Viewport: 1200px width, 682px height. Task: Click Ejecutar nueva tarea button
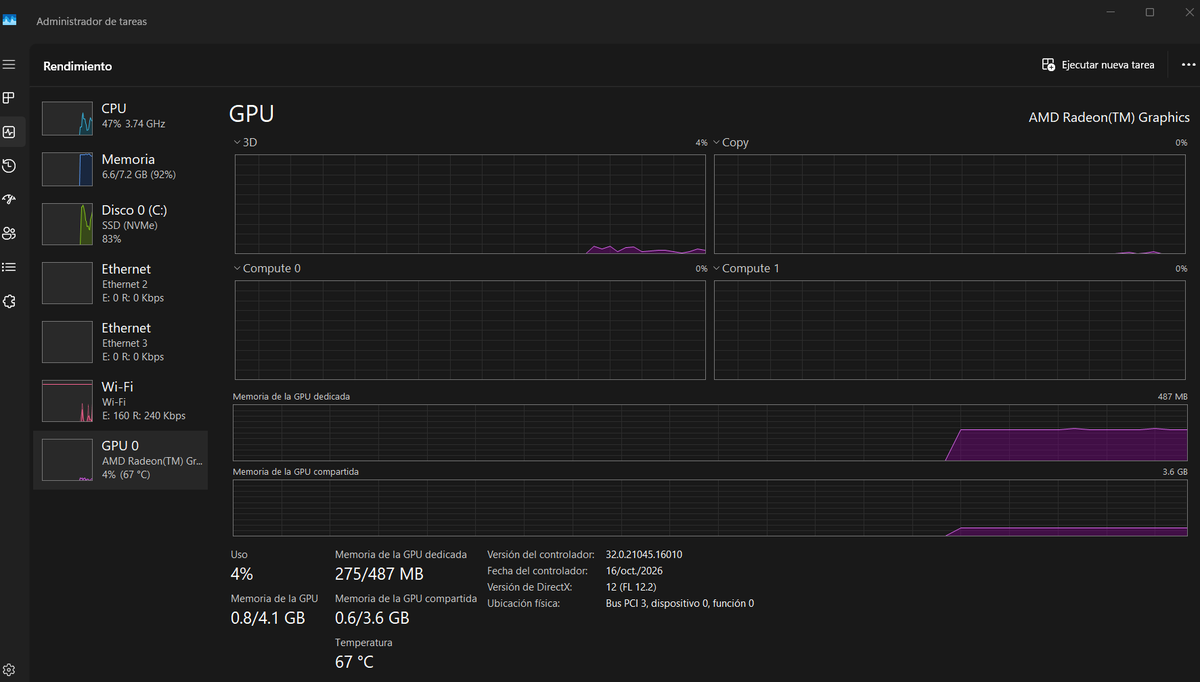click(x=1098, y=65)
